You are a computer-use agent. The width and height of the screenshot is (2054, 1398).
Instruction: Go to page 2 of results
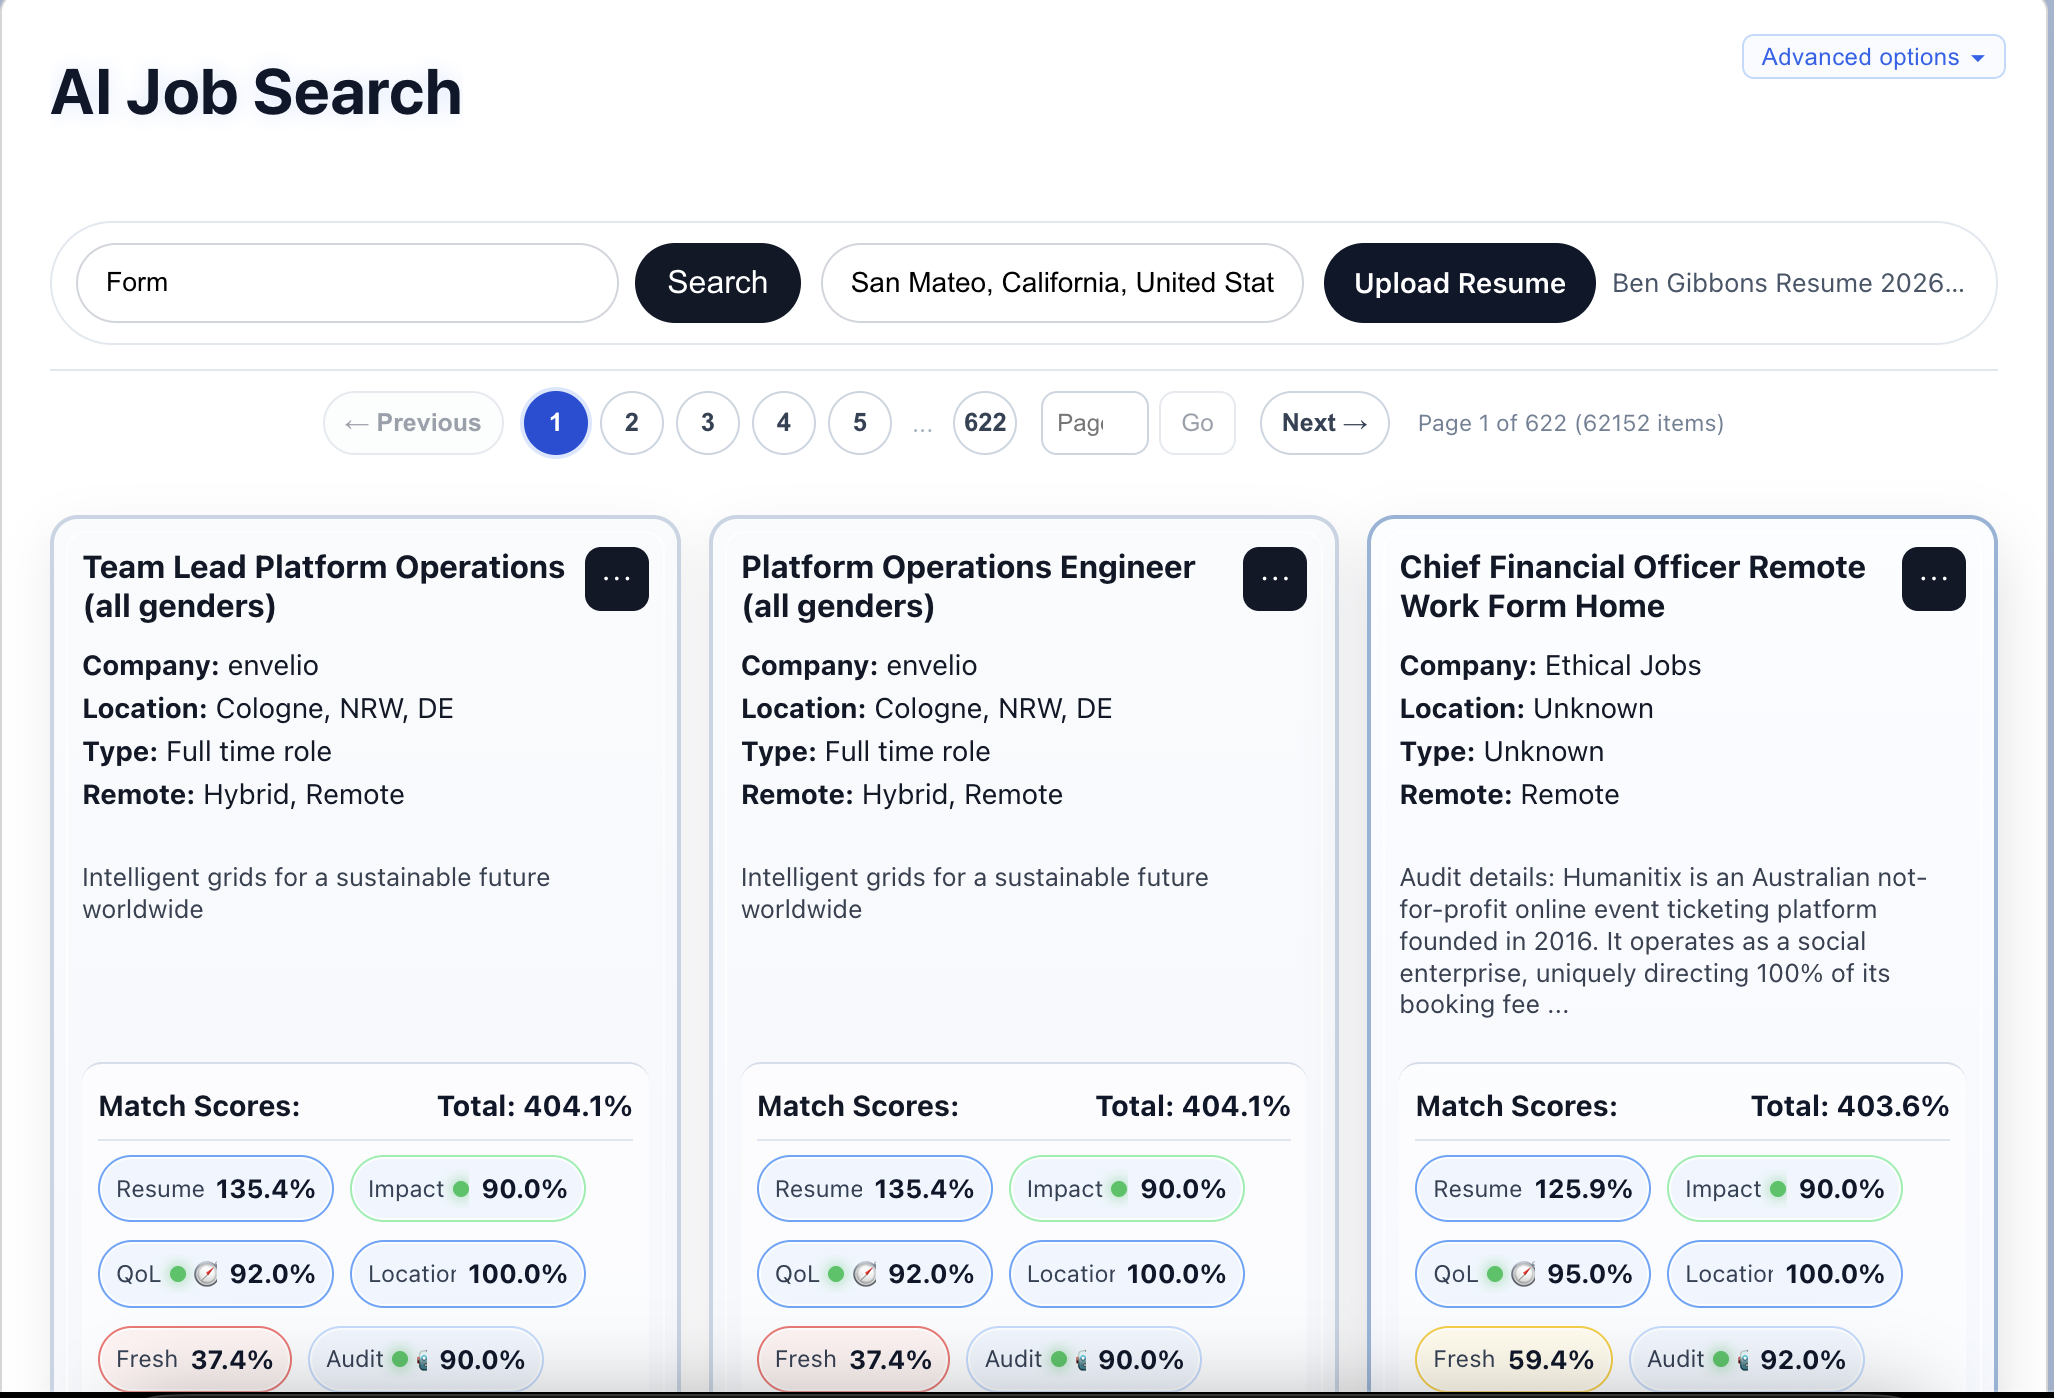pyautogui.click(x=631, y=423)
